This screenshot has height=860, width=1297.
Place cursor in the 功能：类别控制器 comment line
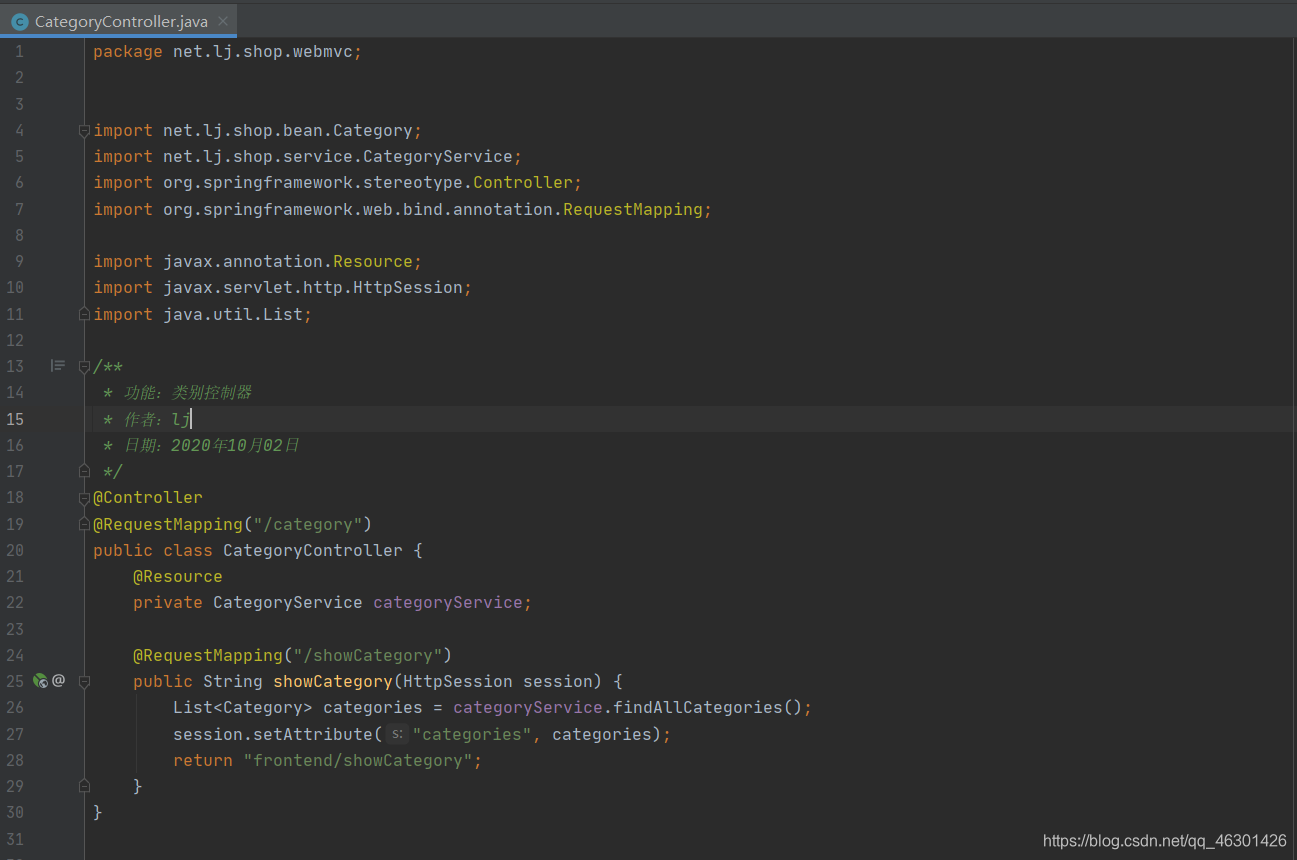coord(177,392)
